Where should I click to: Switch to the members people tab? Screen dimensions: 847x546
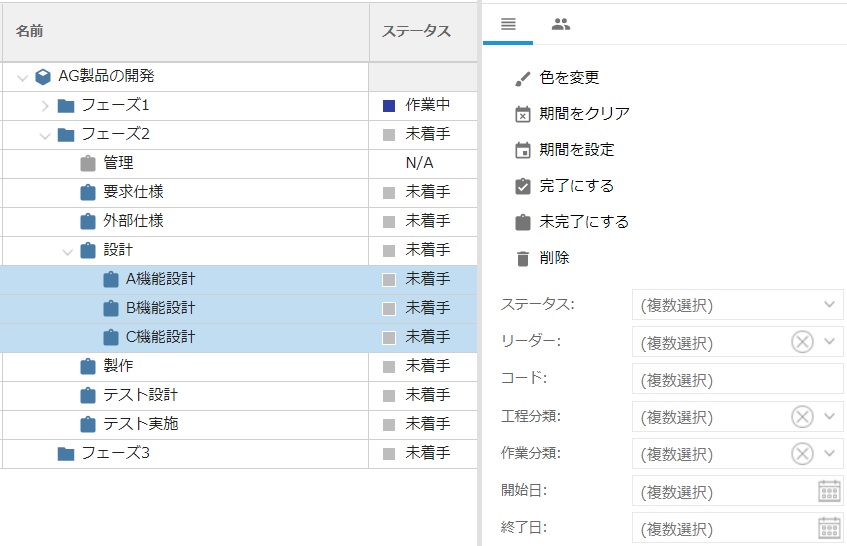(x=561, y=24)
